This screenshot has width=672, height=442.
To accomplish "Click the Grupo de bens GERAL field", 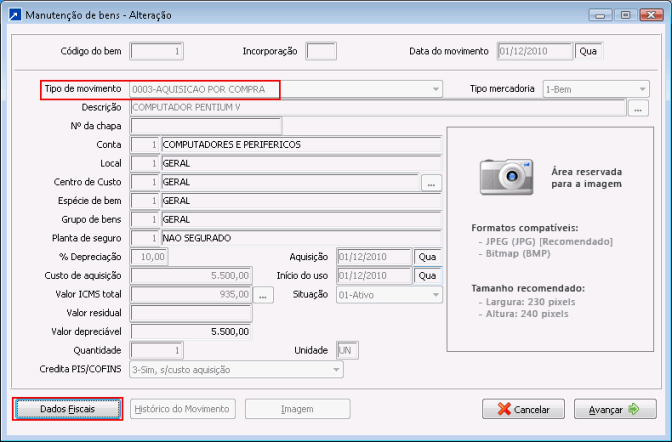I will click(x=301, y=219).
